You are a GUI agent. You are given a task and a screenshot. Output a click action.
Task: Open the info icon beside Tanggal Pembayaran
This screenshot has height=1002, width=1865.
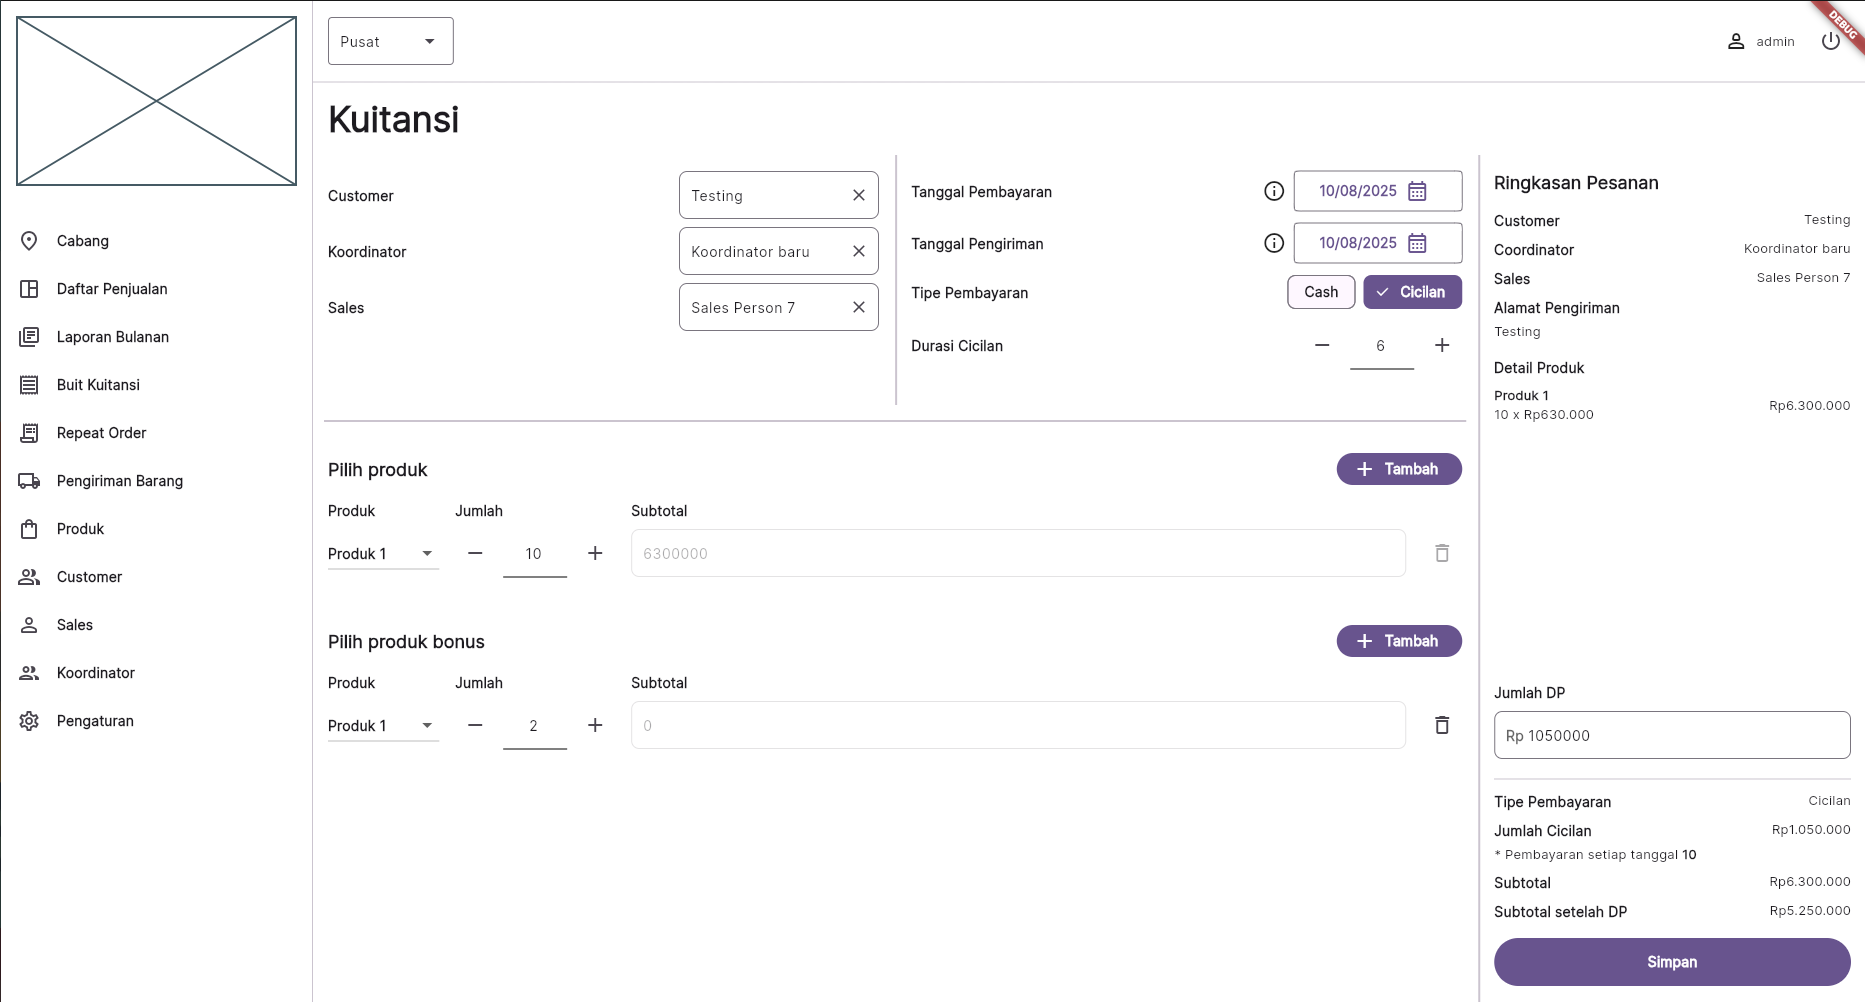[x=1273, y=190]
